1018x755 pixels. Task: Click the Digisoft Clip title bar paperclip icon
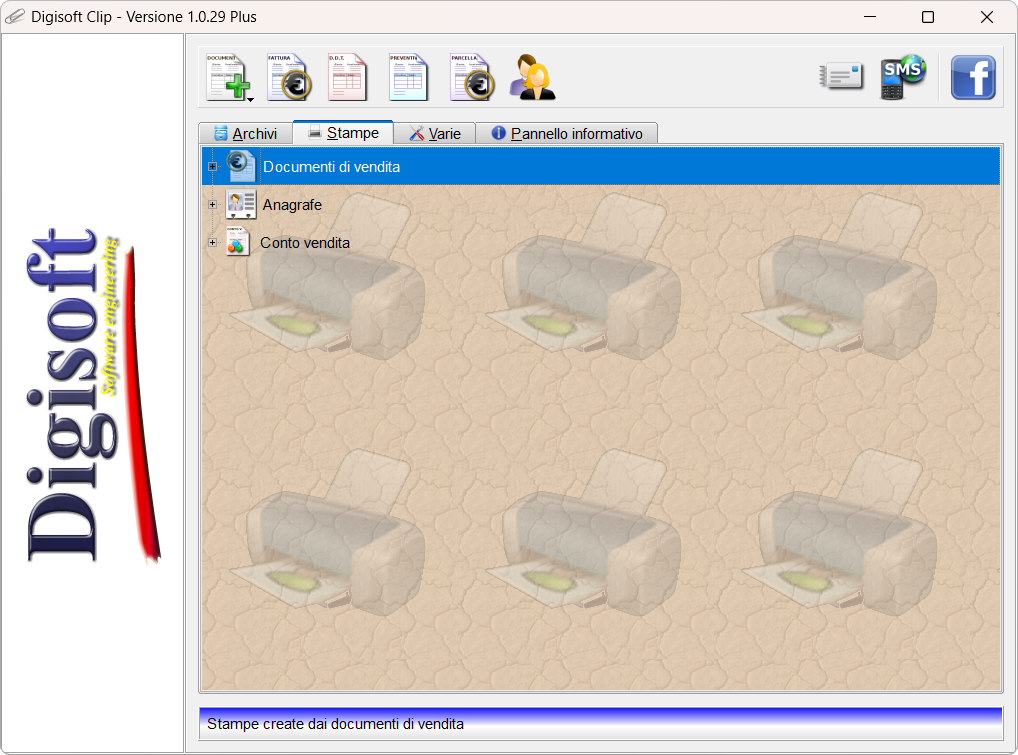15,17
